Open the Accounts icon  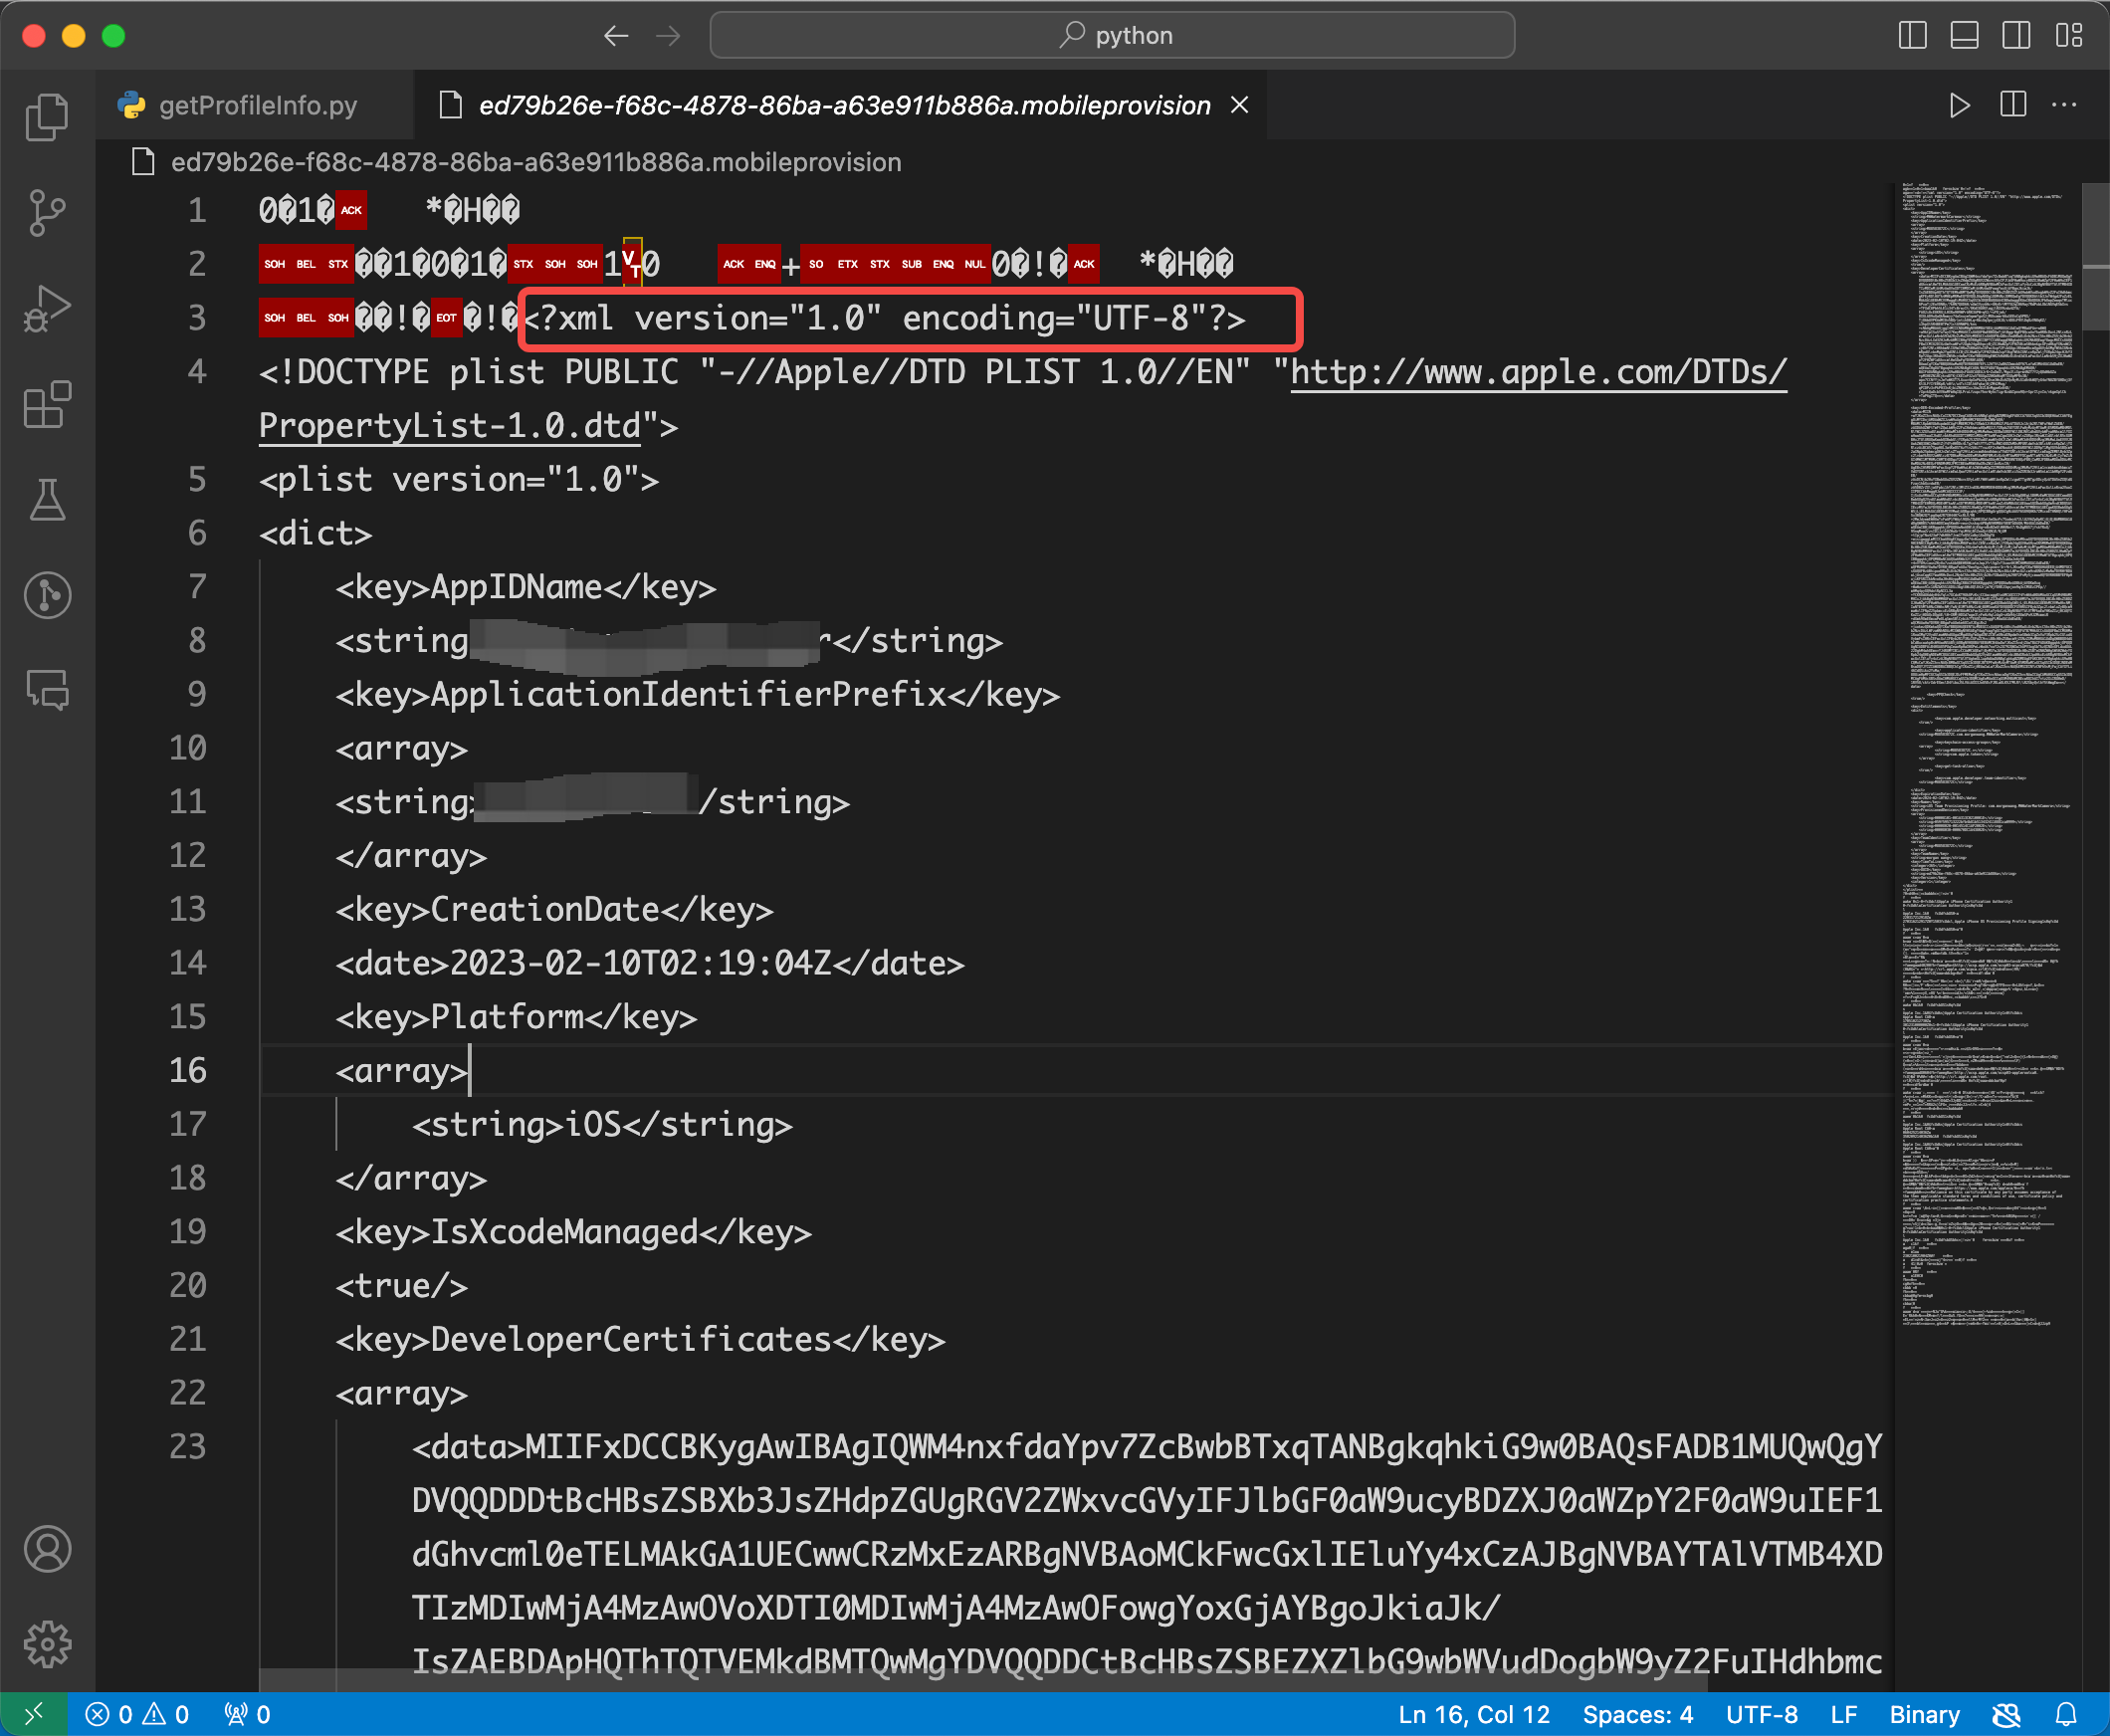pos(47,1549)
